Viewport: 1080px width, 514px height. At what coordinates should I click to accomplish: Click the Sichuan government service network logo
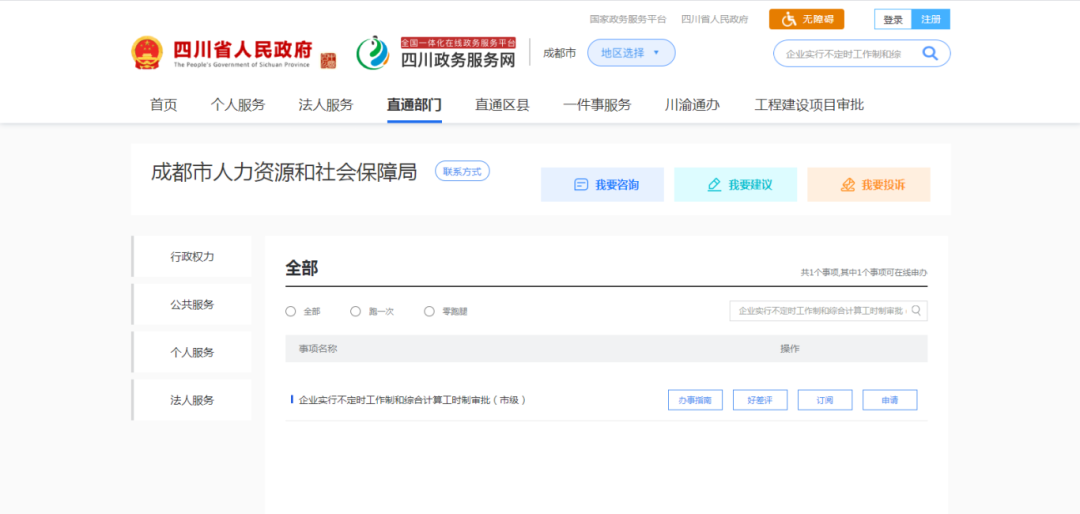[374, 53]
